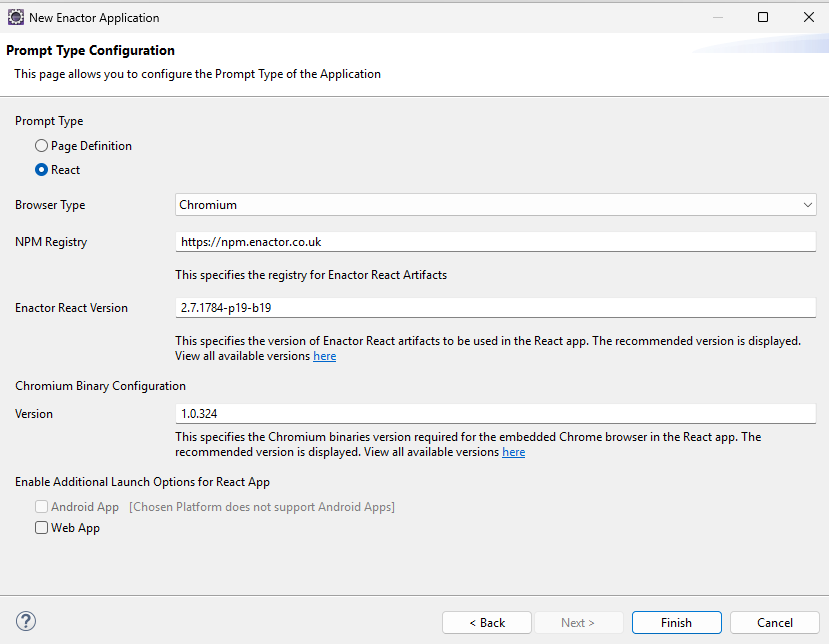Tick the Android App checkbox
829x644 pixels.
pyautogui.click(x=42, y=507)
